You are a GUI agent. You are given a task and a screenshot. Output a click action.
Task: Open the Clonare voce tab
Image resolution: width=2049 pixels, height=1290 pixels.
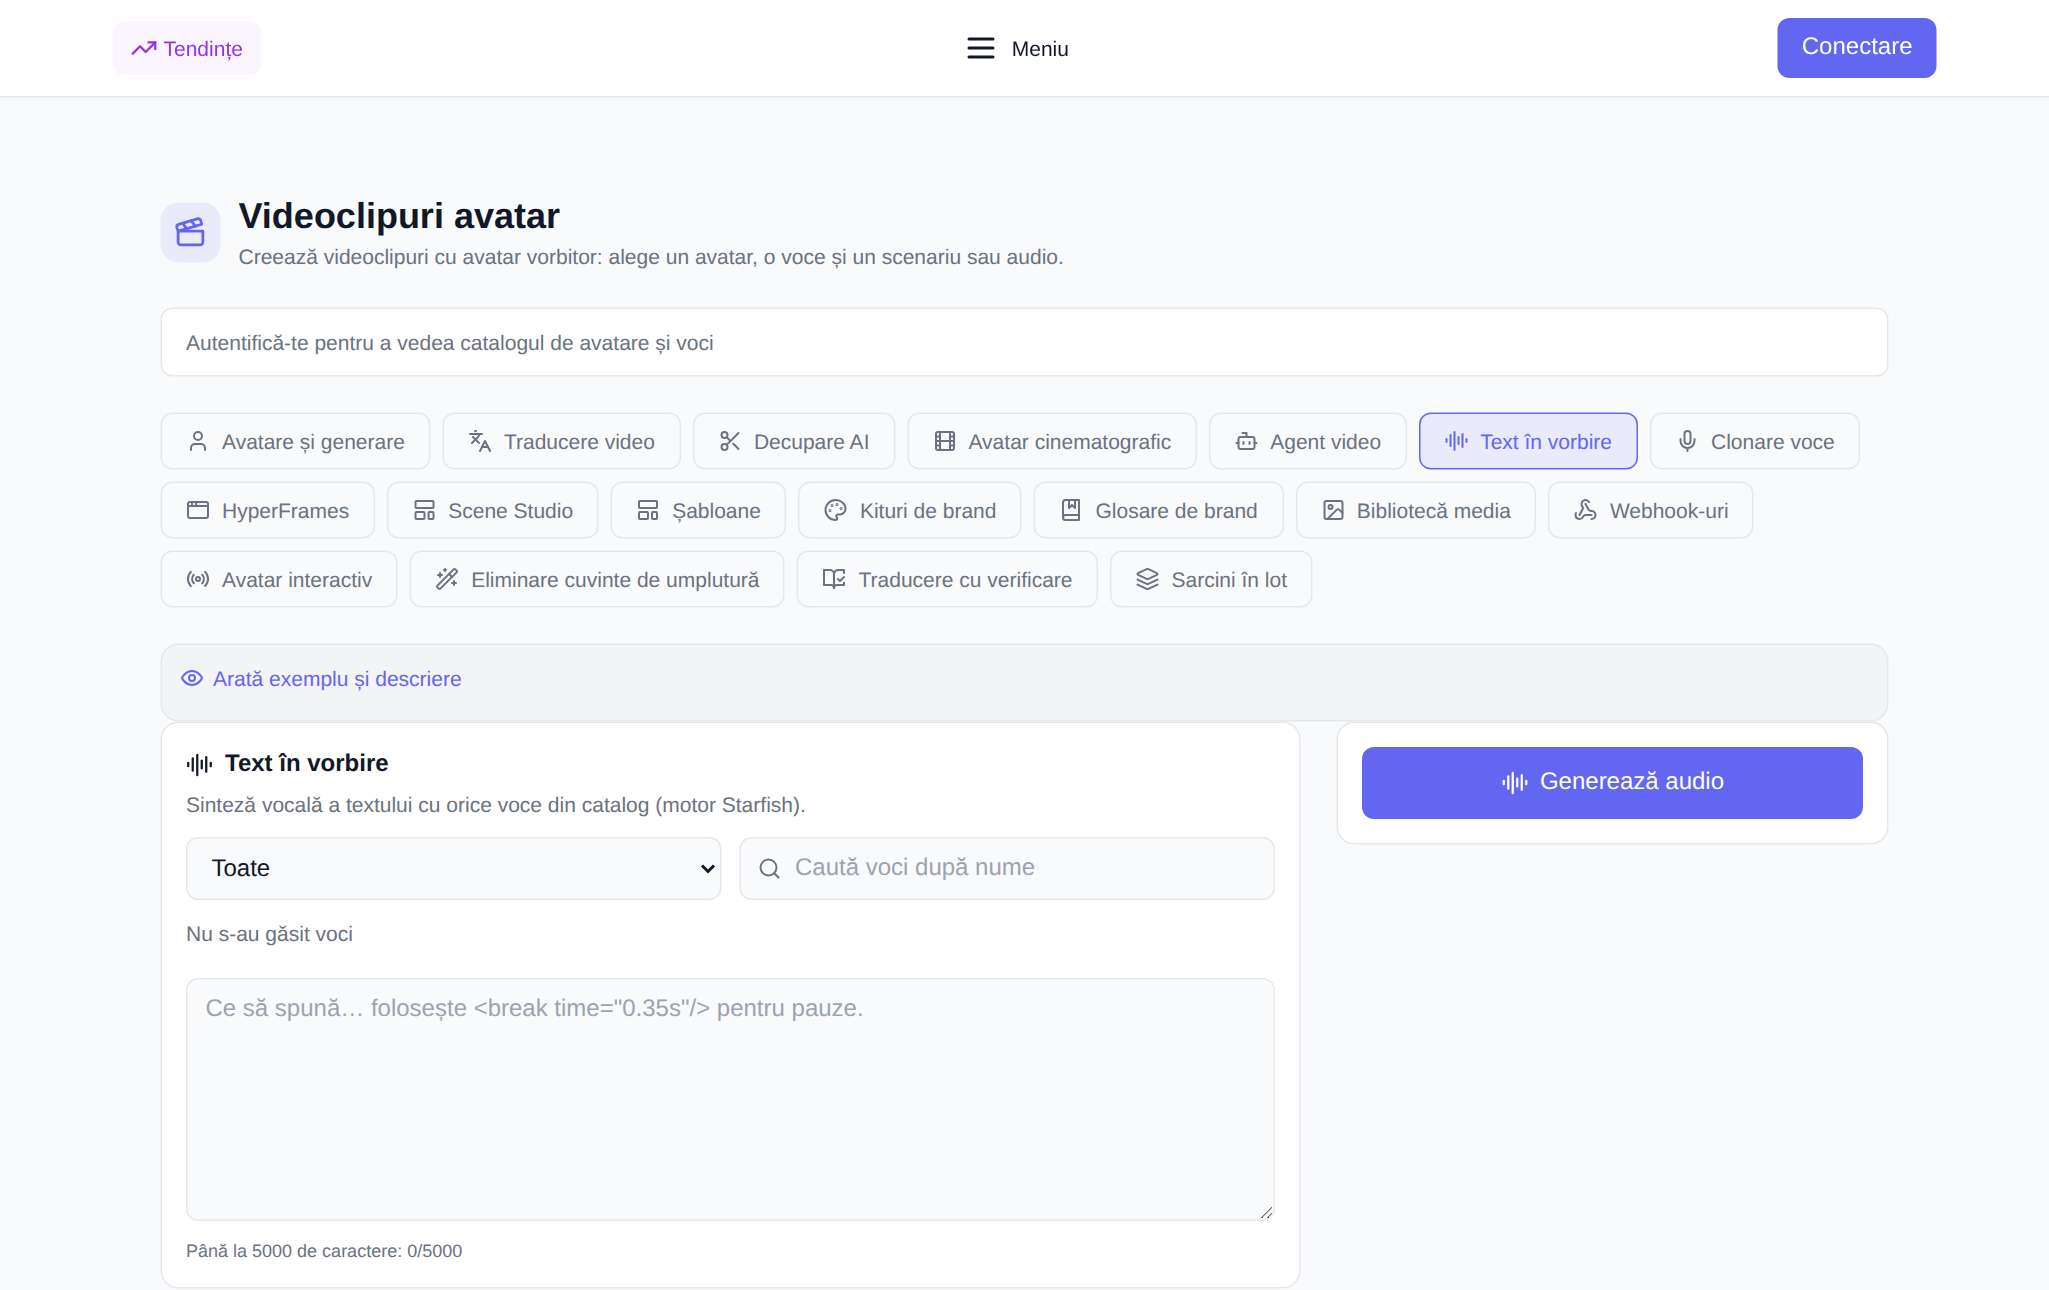tap(1755, 441)
